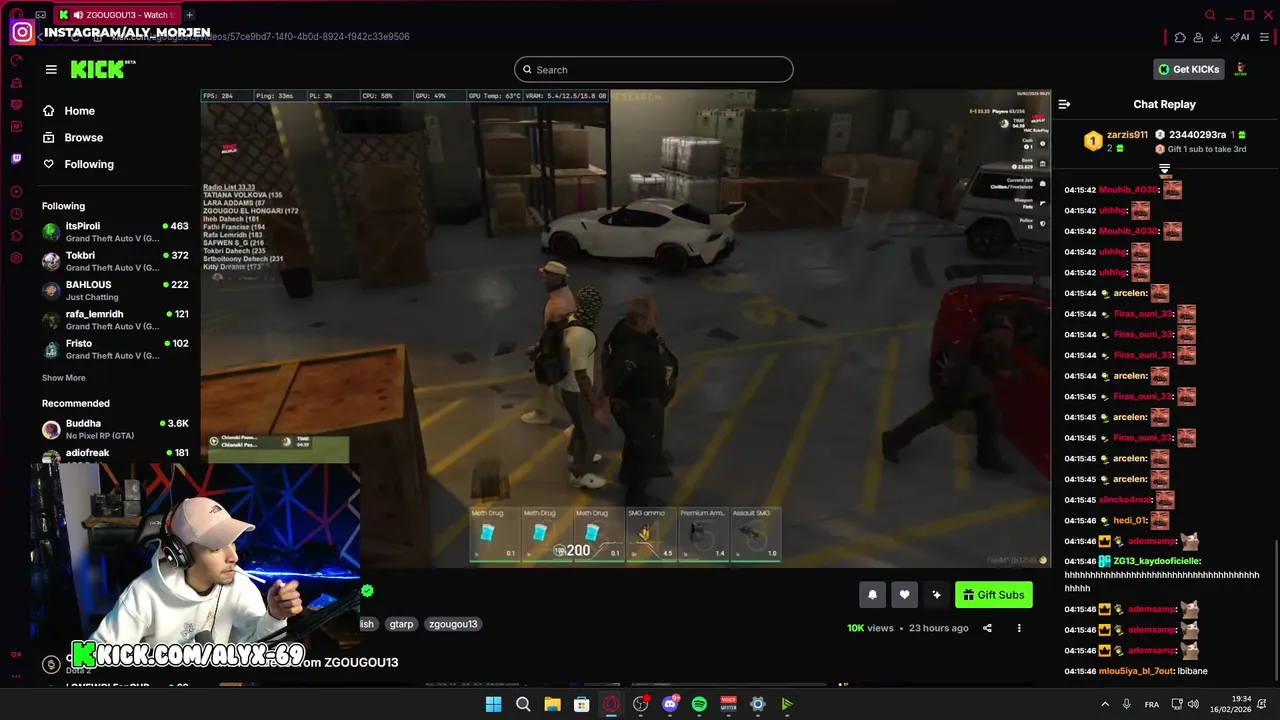Image resolution: width=1280 pixels, height=720 pixels.
Task: Click on the video player area
Action: (625, 328)
